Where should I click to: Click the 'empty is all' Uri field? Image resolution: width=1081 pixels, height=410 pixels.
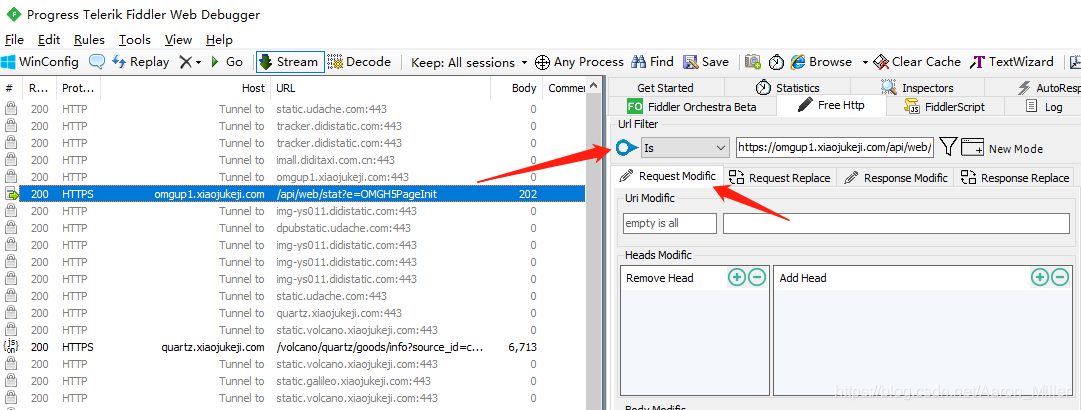pyautogui.click(x=669, y=223)
